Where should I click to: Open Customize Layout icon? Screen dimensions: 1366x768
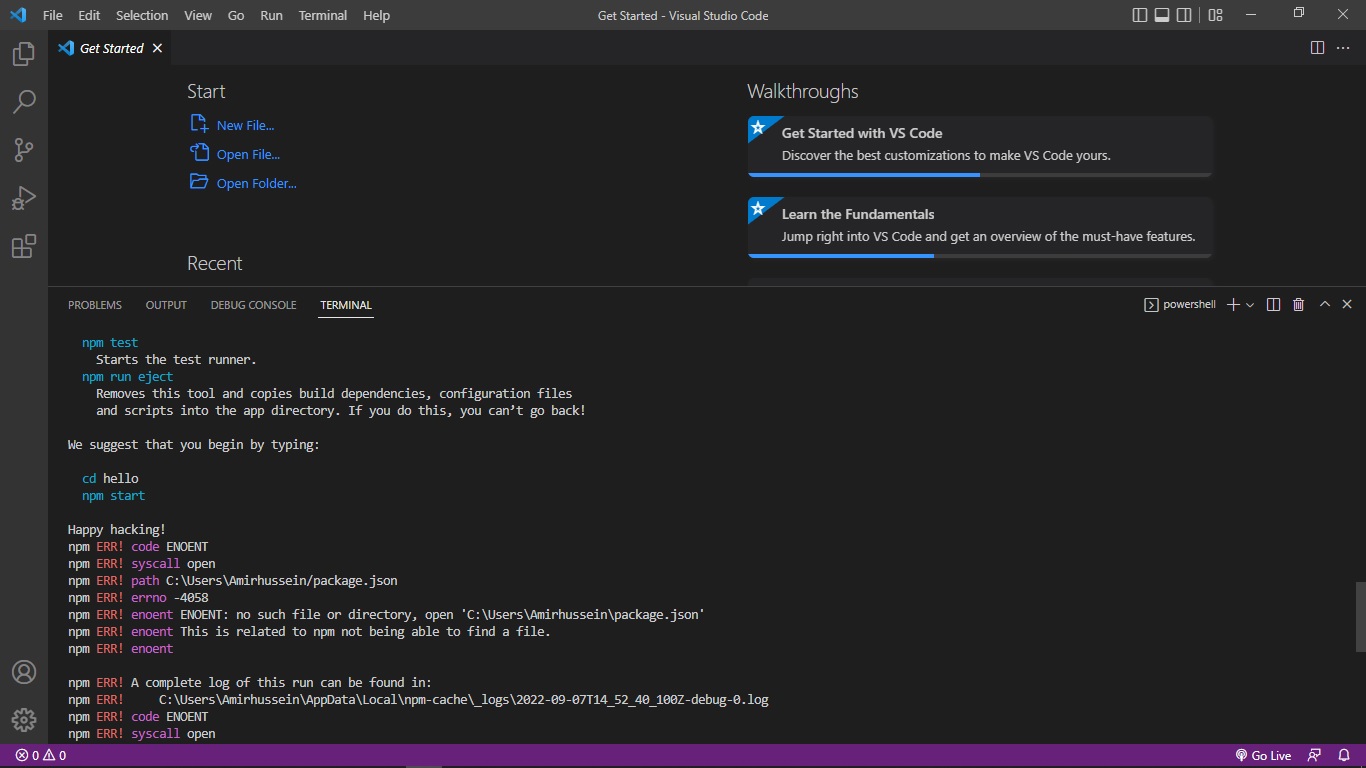(1215, 15)
